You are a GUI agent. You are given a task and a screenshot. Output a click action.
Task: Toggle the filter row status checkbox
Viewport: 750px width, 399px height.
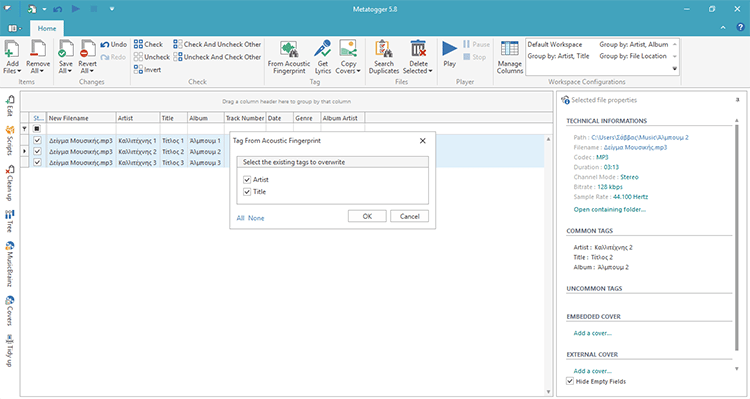pos(37,129)
